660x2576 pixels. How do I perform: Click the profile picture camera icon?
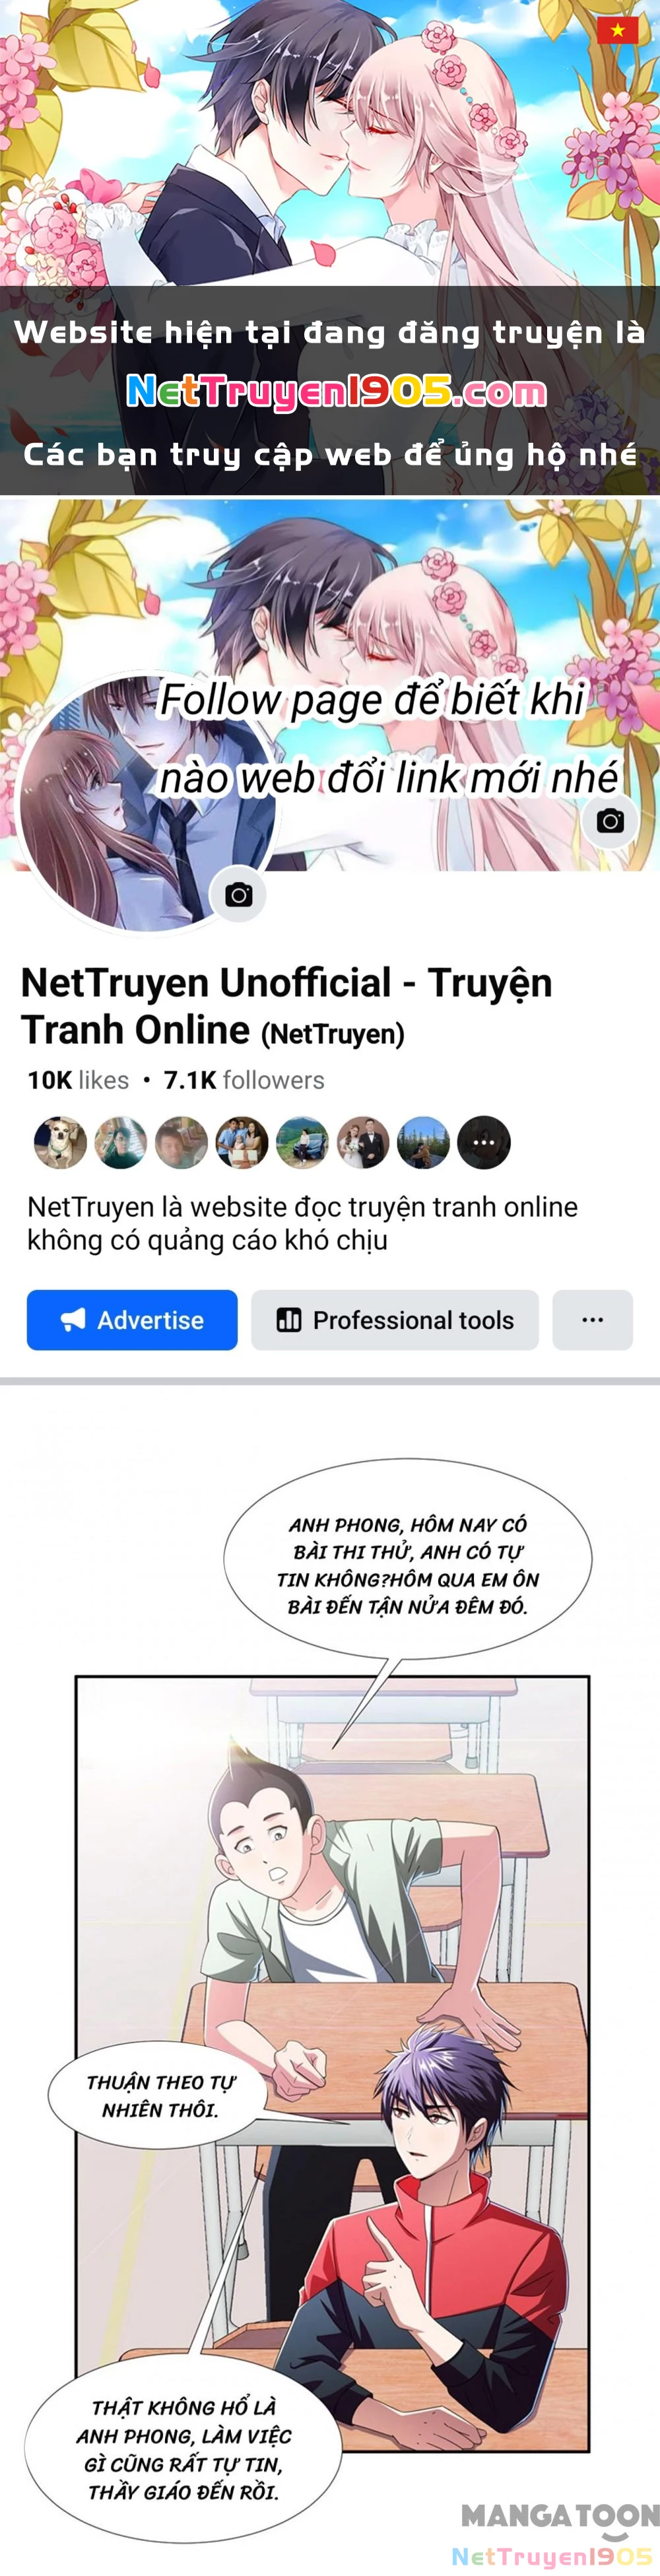(x=238, y=895)
